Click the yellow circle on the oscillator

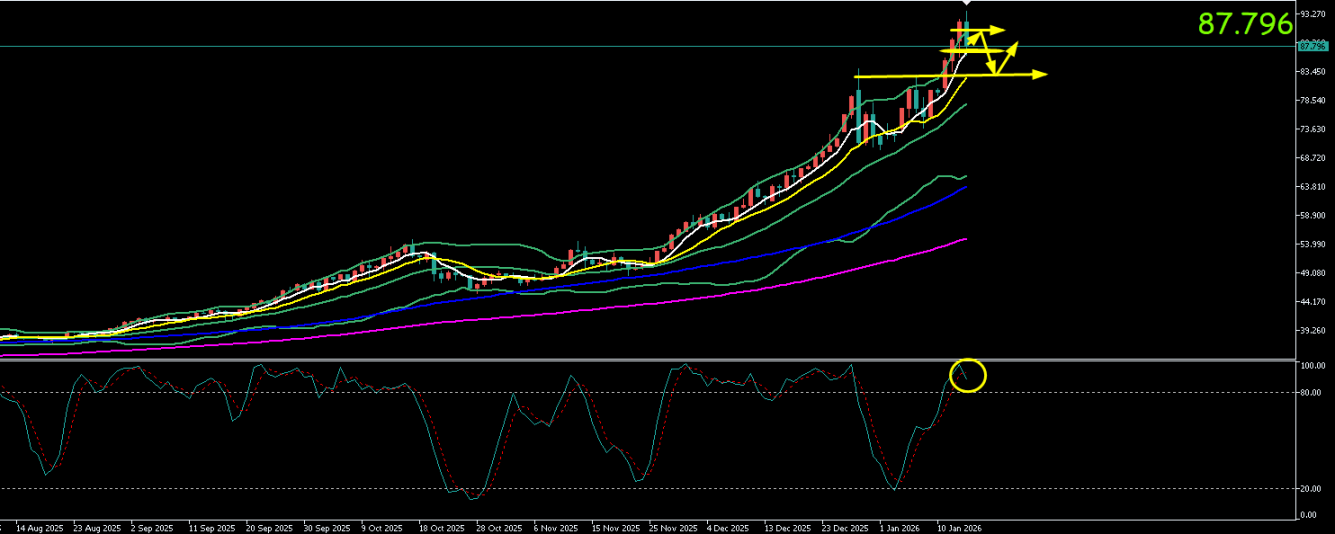[969, 375]
